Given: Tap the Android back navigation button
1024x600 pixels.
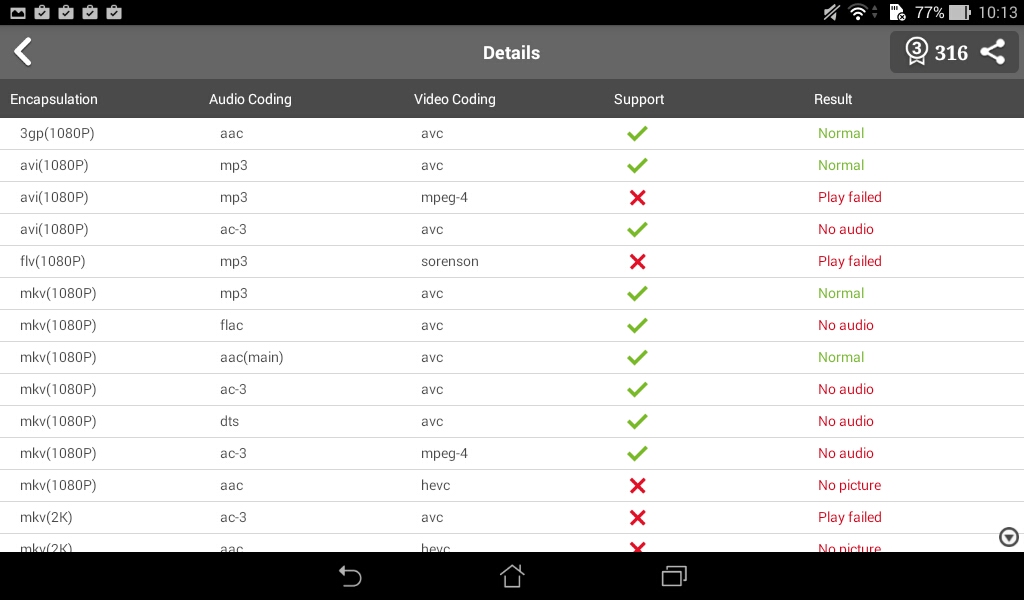Looking at the screenshot, I should coord(350,576).
